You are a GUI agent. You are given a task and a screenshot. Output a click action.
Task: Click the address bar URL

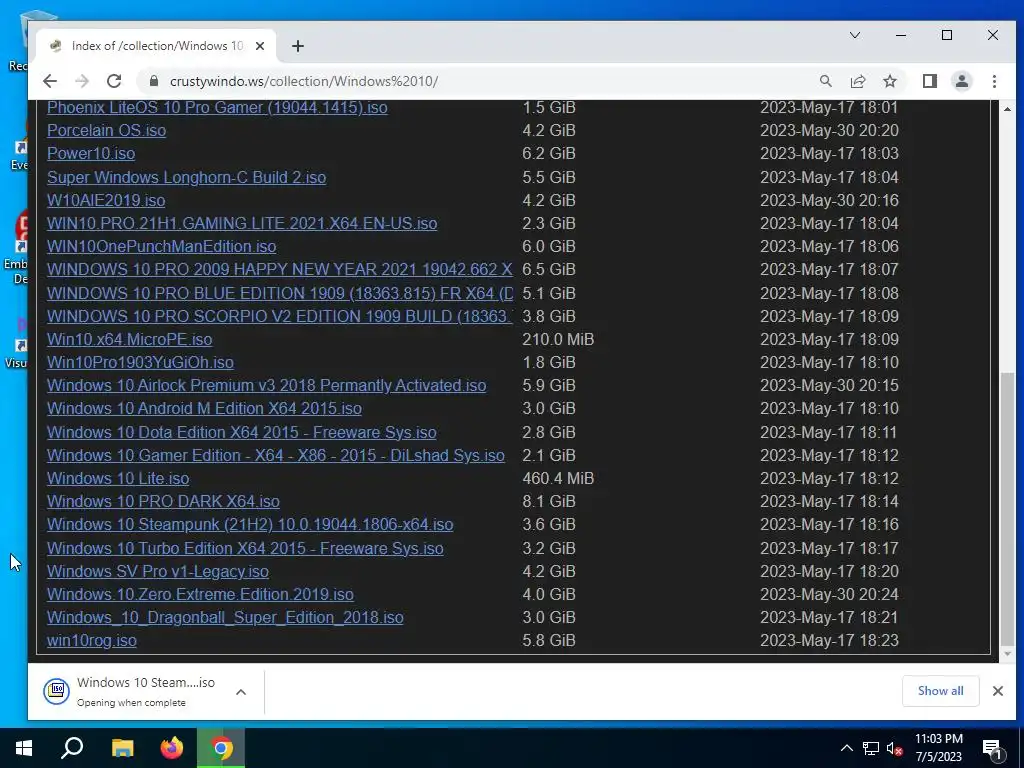[x=304, y=81]
